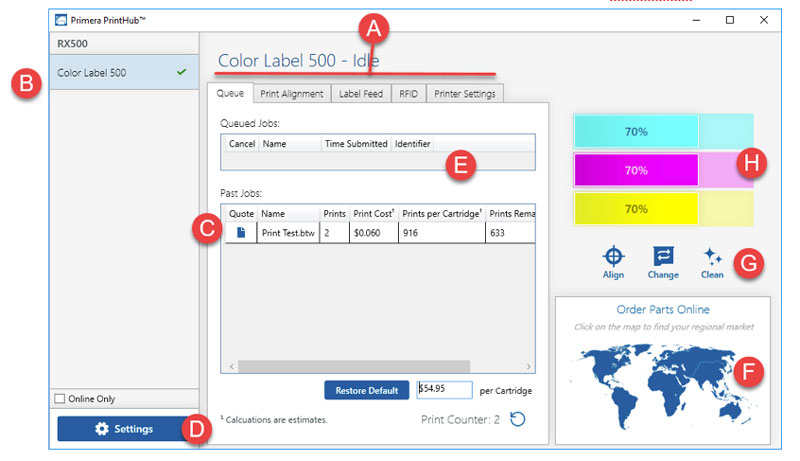Click the Print Cost column header
This screenshot has width=800, height=461.
coord(373,214)
